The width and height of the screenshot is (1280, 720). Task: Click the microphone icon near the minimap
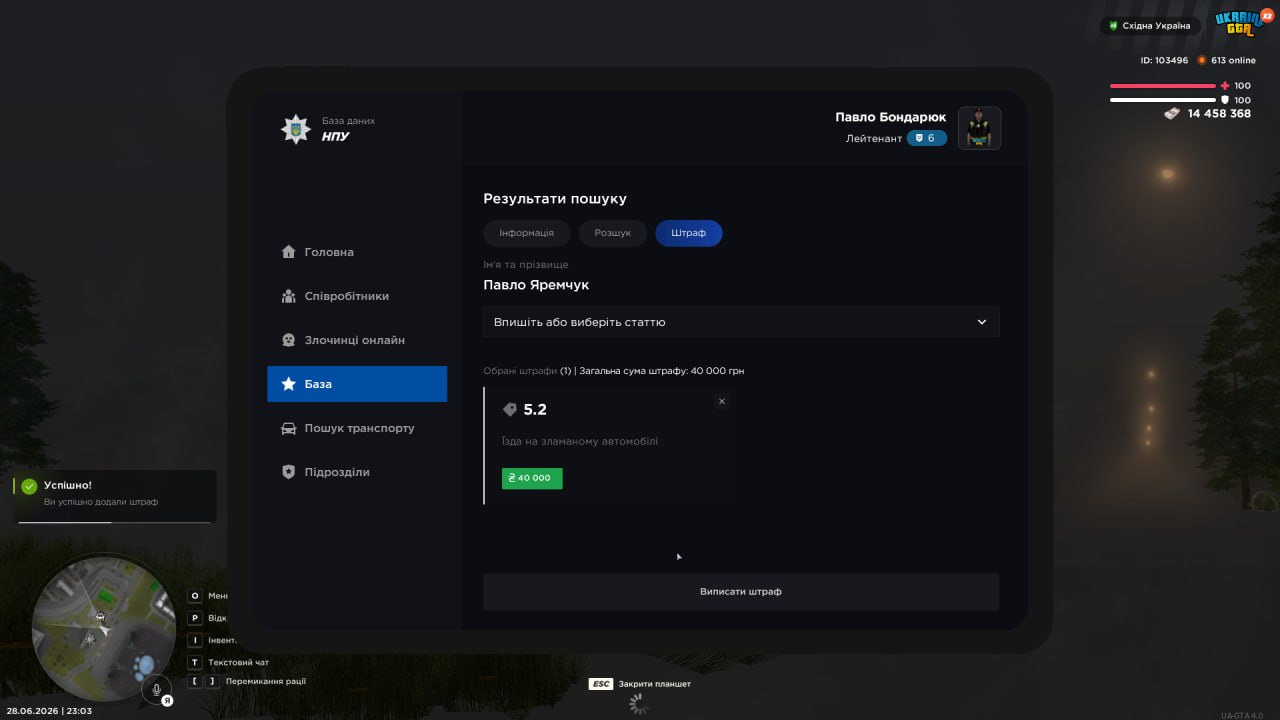coord(156,689)
